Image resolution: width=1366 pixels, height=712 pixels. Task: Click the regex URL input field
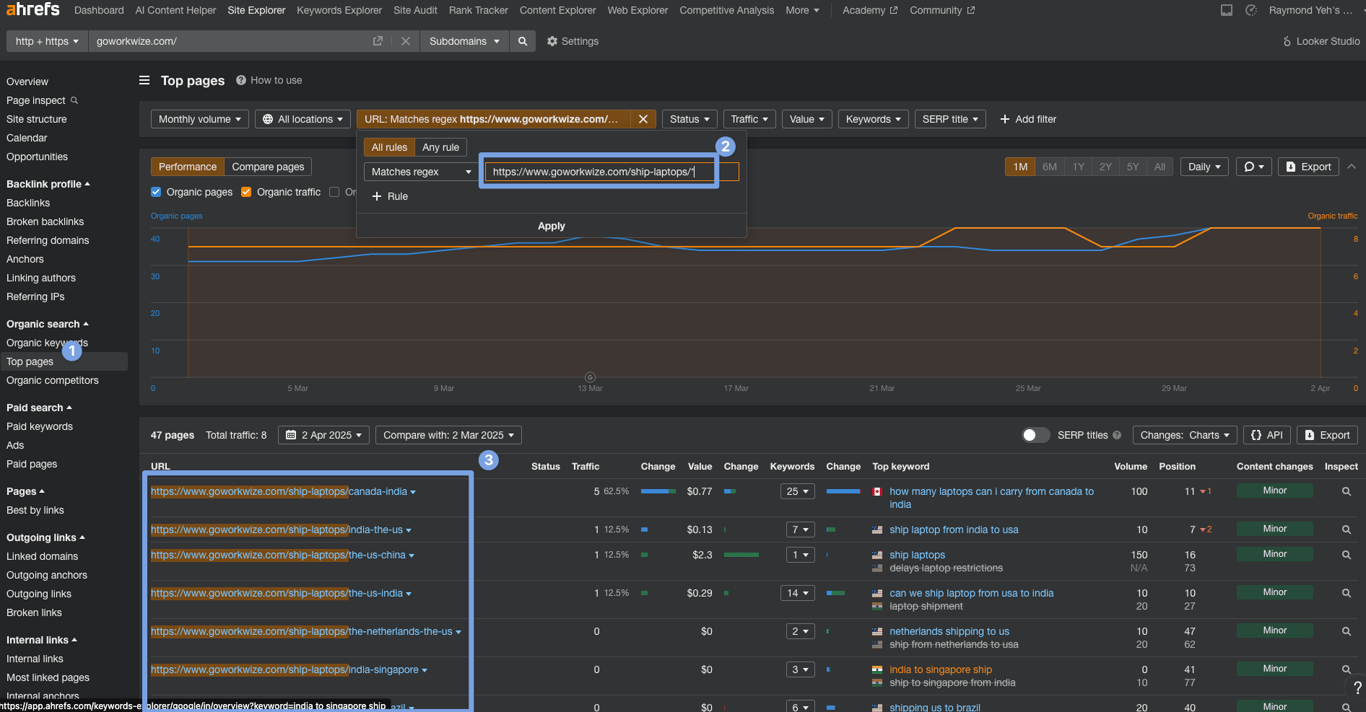coord(612,172)
